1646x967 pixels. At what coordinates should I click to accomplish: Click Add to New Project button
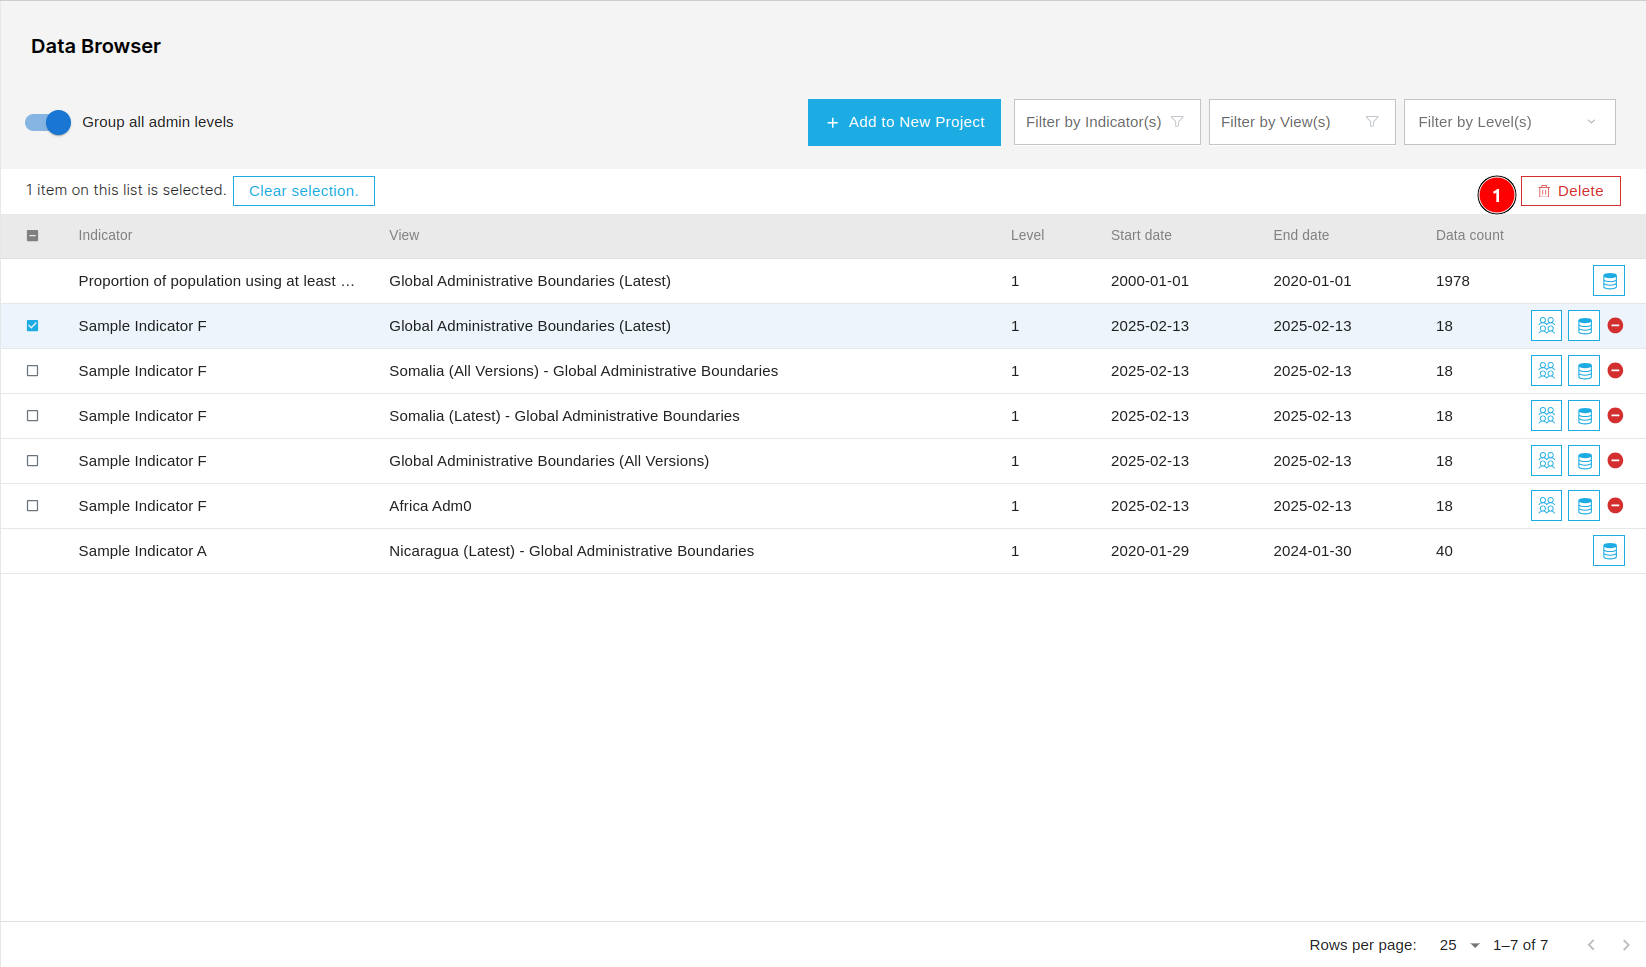[x=904, y=122]
